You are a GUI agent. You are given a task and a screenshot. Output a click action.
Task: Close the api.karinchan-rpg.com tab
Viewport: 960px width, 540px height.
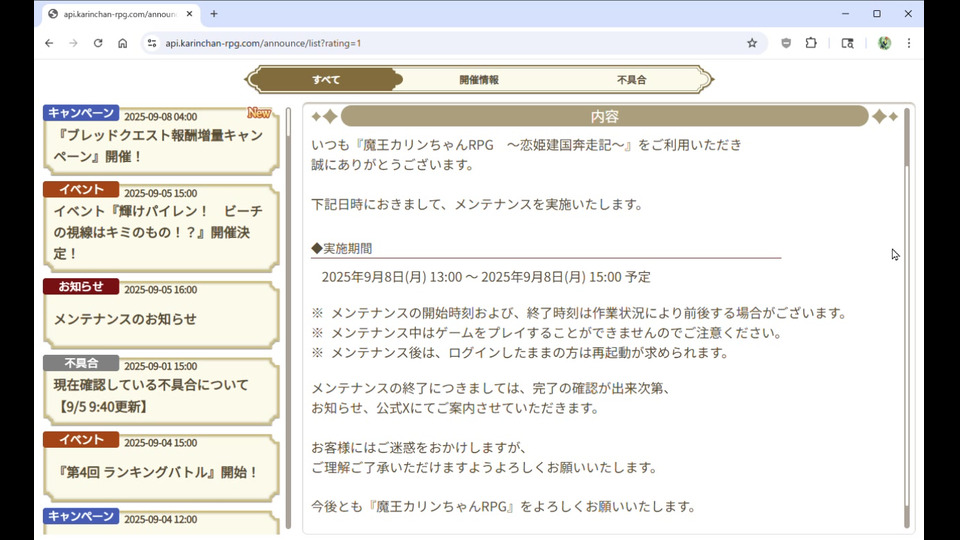pos(189,13)
